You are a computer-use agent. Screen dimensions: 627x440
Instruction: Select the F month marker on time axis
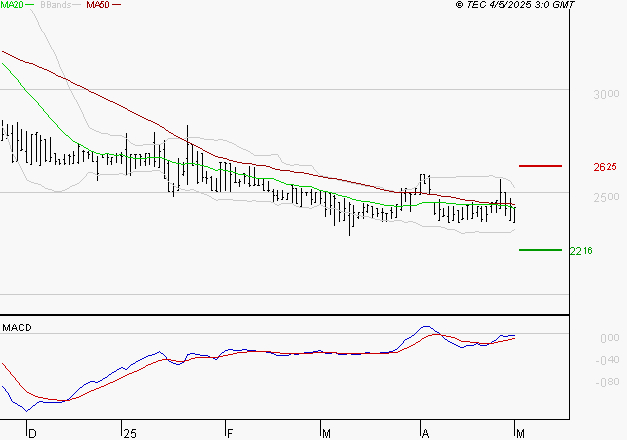coord(229,433)
